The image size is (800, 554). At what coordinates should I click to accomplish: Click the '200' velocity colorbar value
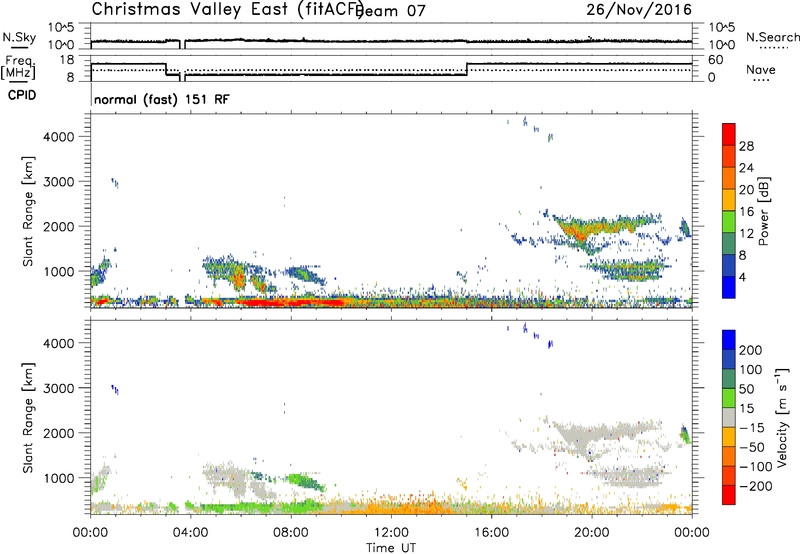pos(751,350)
